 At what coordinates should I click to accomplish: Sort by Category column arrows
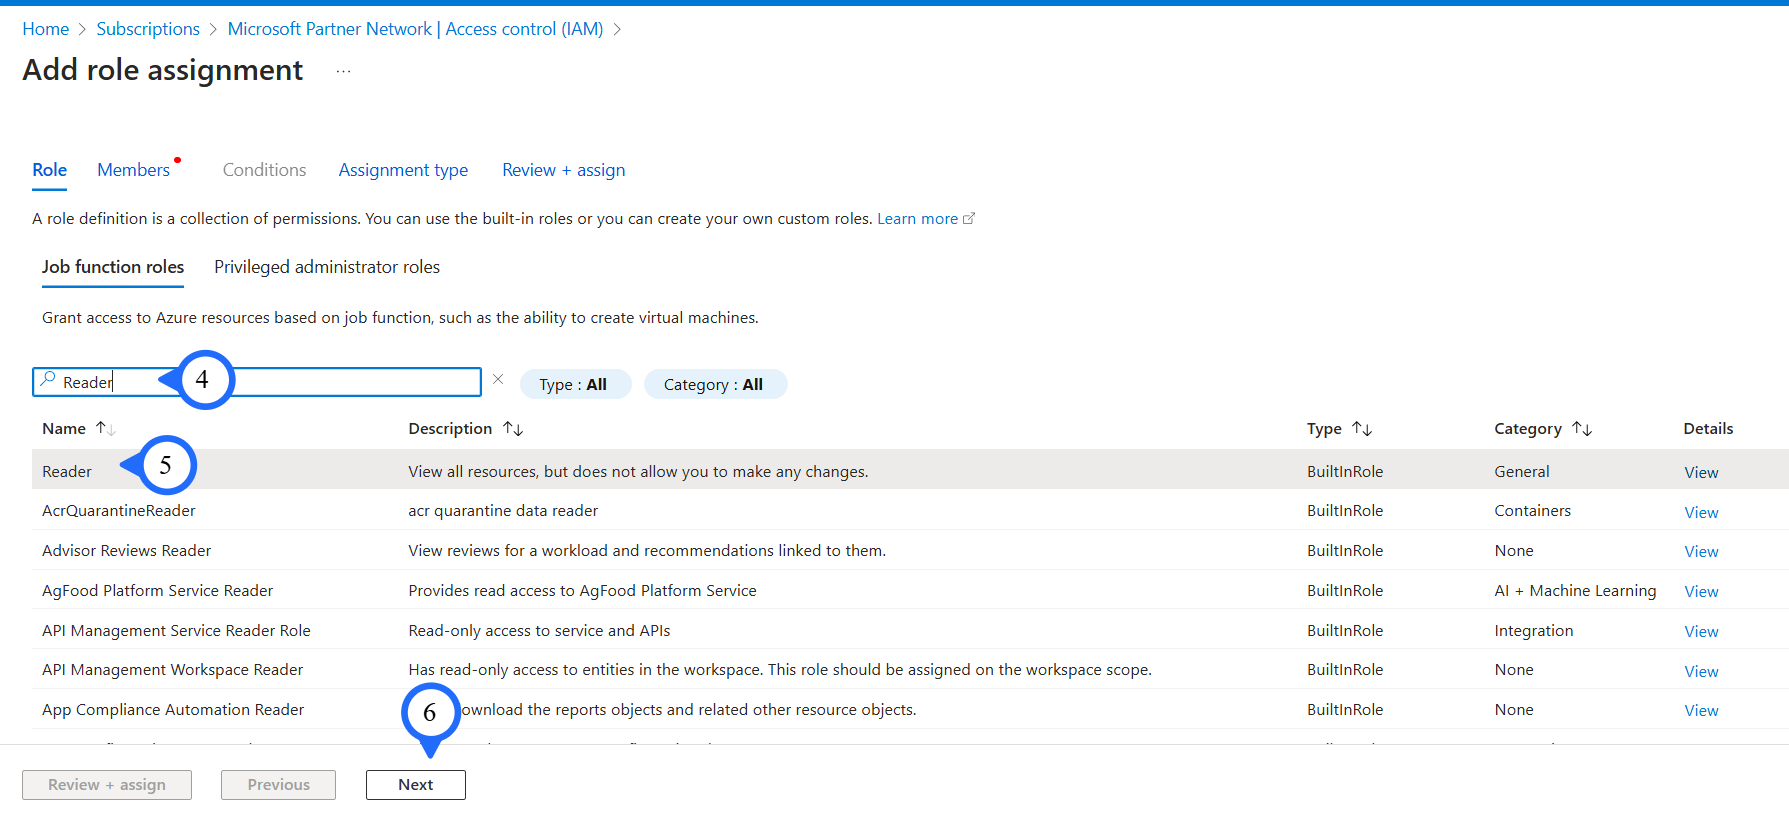tap(1581, 428)
